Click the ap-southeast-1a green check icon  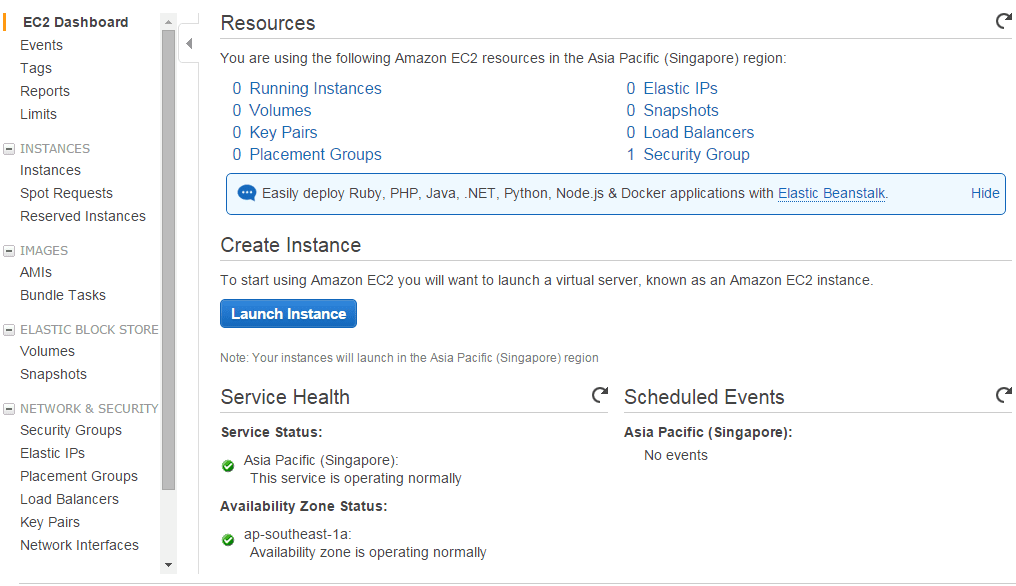[228, 539]
